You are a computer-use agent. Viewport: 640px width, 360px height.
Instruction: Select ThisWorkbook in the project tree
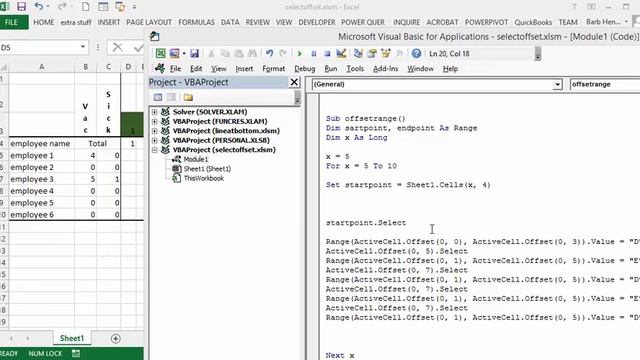click(204, 178)
